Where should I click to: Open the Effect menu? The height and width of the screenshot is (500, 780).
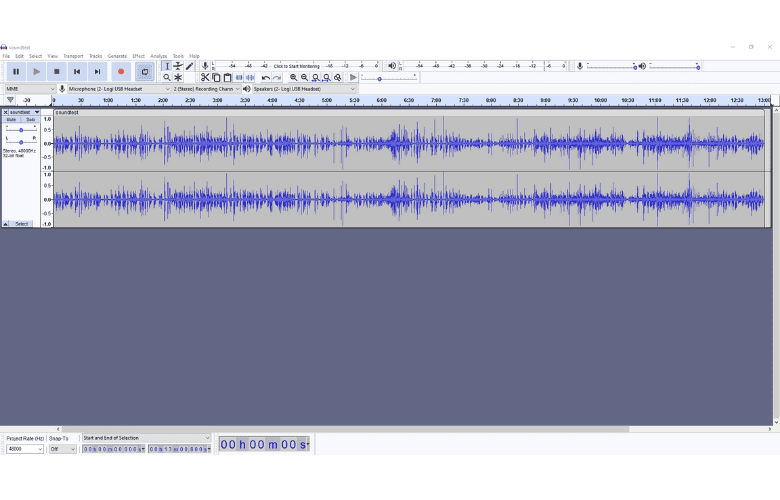(138, 56)
